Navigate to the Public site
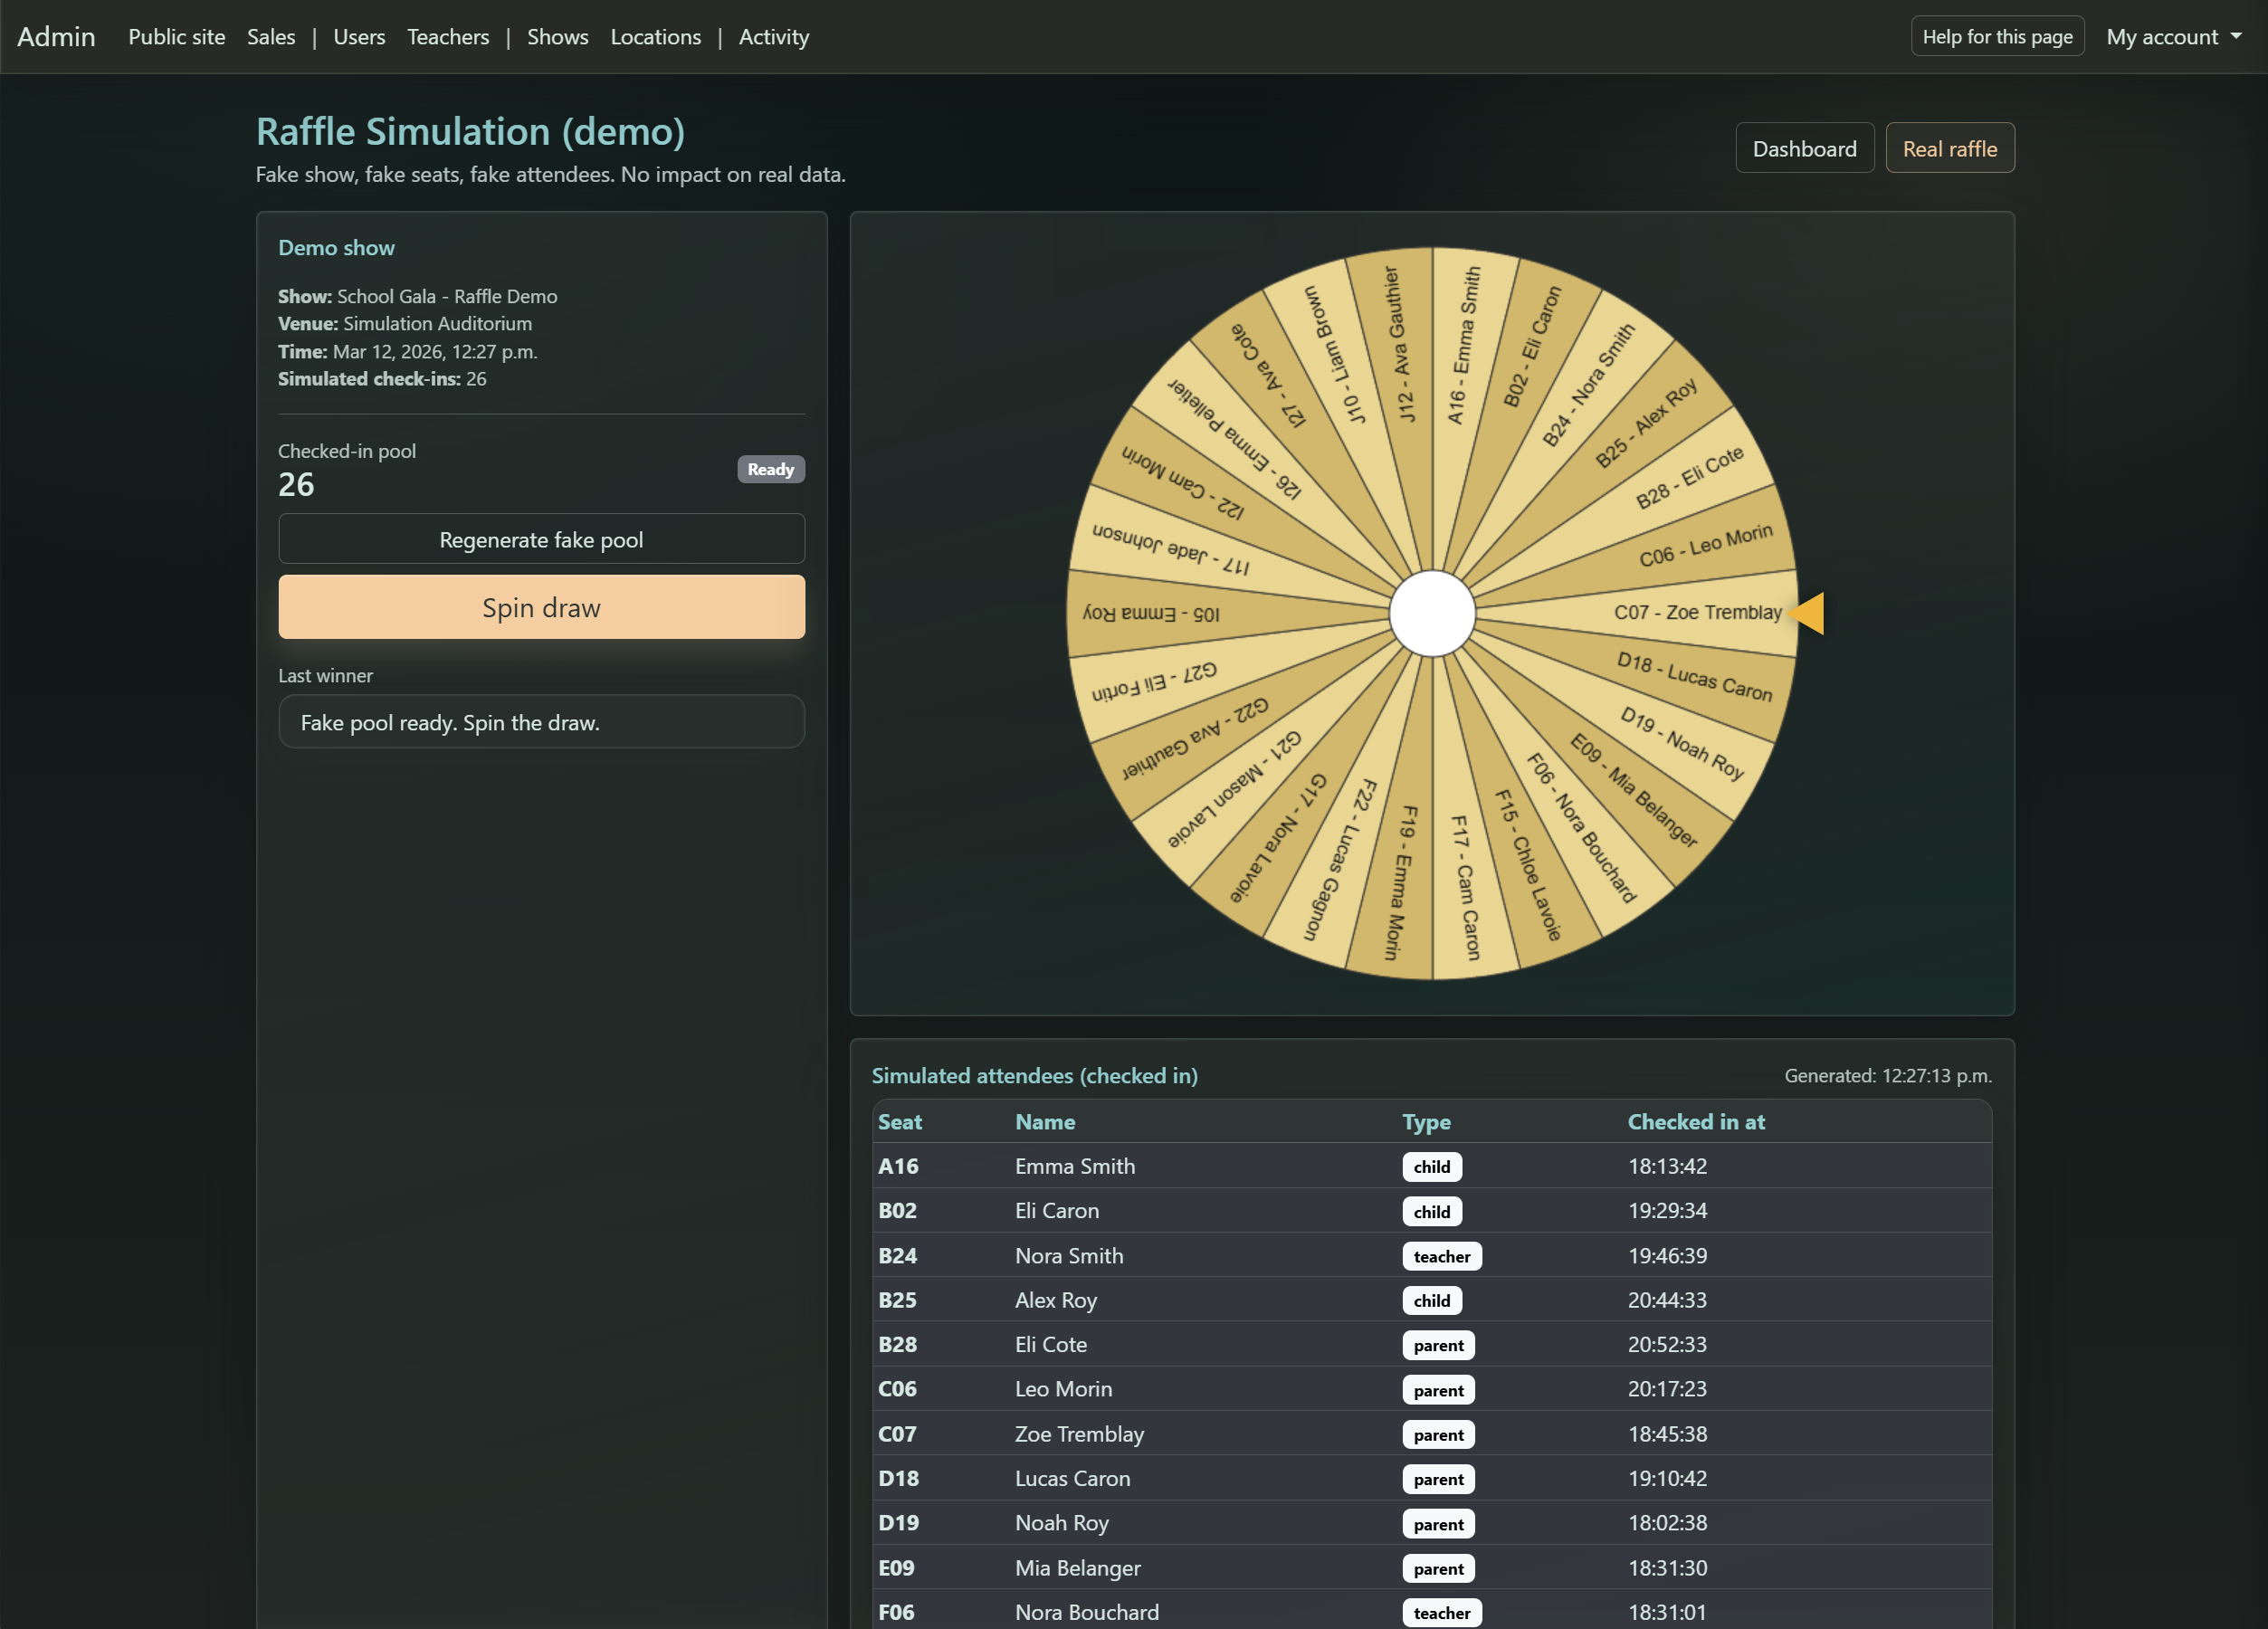 176,36
